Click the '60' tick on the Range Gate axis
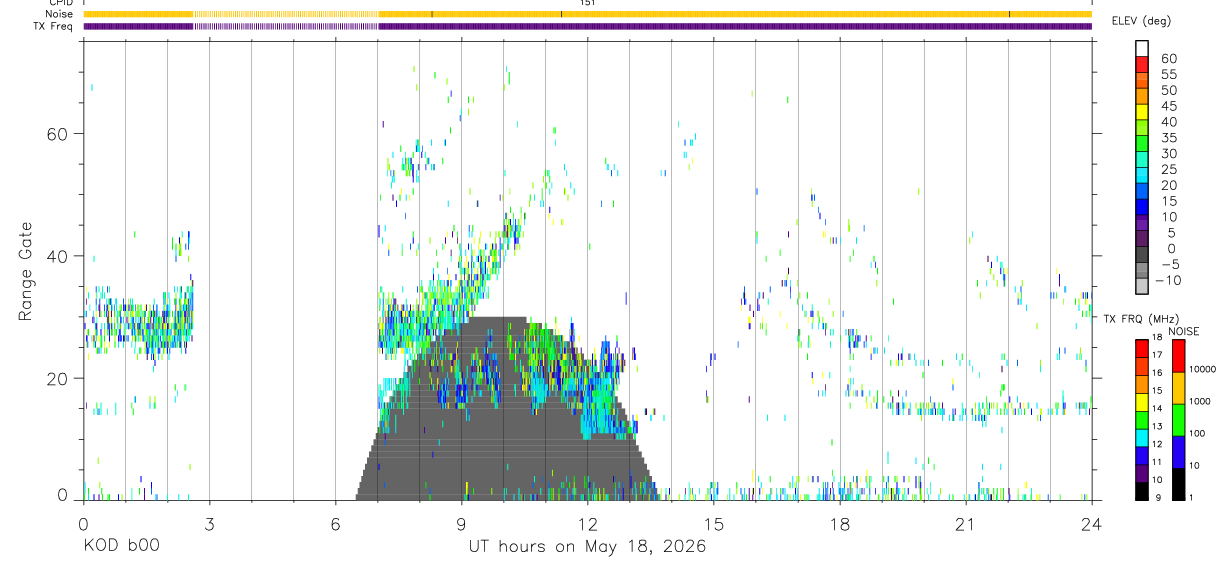This screenshot has height=567, width=1228. pyautogui.click(x=58, y=133)
